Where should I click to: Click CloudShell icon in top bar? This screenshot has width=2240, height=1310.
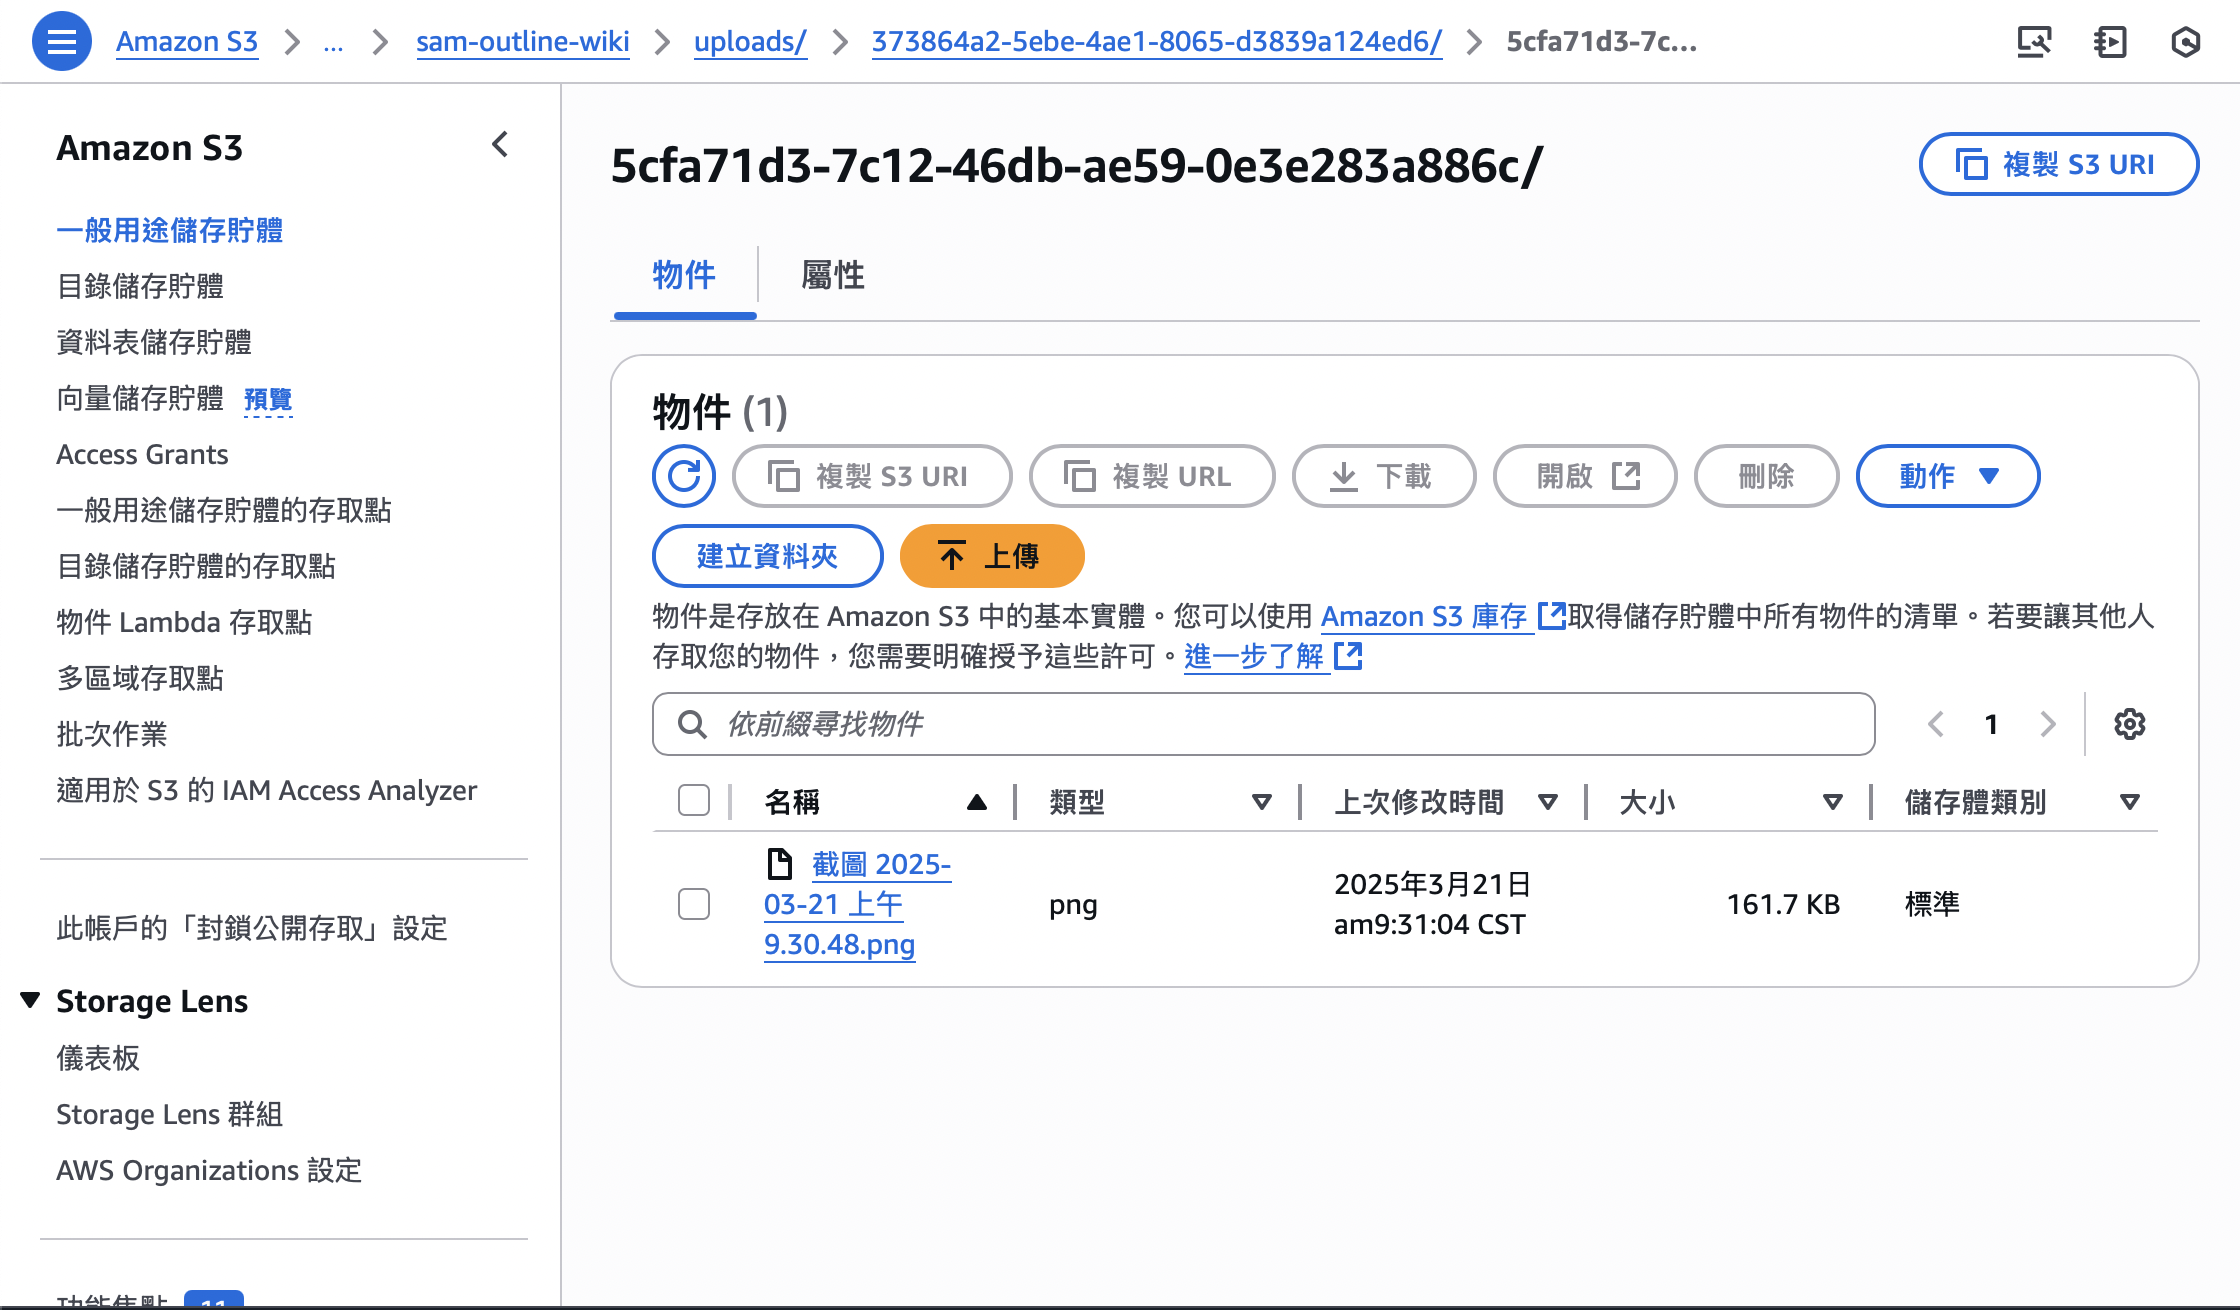(2034, 42)
